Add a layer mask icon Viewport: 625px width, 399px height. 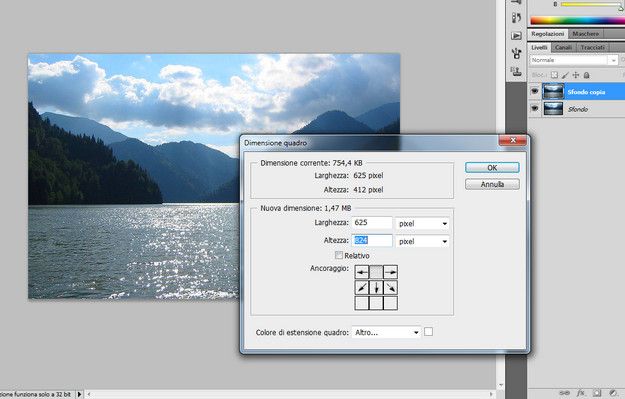point(597,393)
